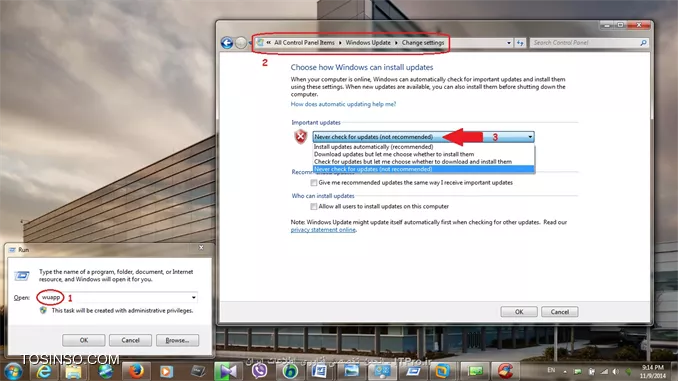The image size is (678, 381).
Task: Open the Windows Start orb
Action: tap(13, 371)
